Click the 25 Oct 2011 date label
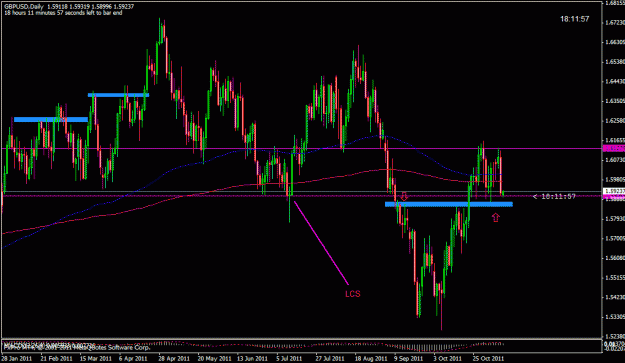Viewport: 625px width, 363px height. [x=488, y=358]
